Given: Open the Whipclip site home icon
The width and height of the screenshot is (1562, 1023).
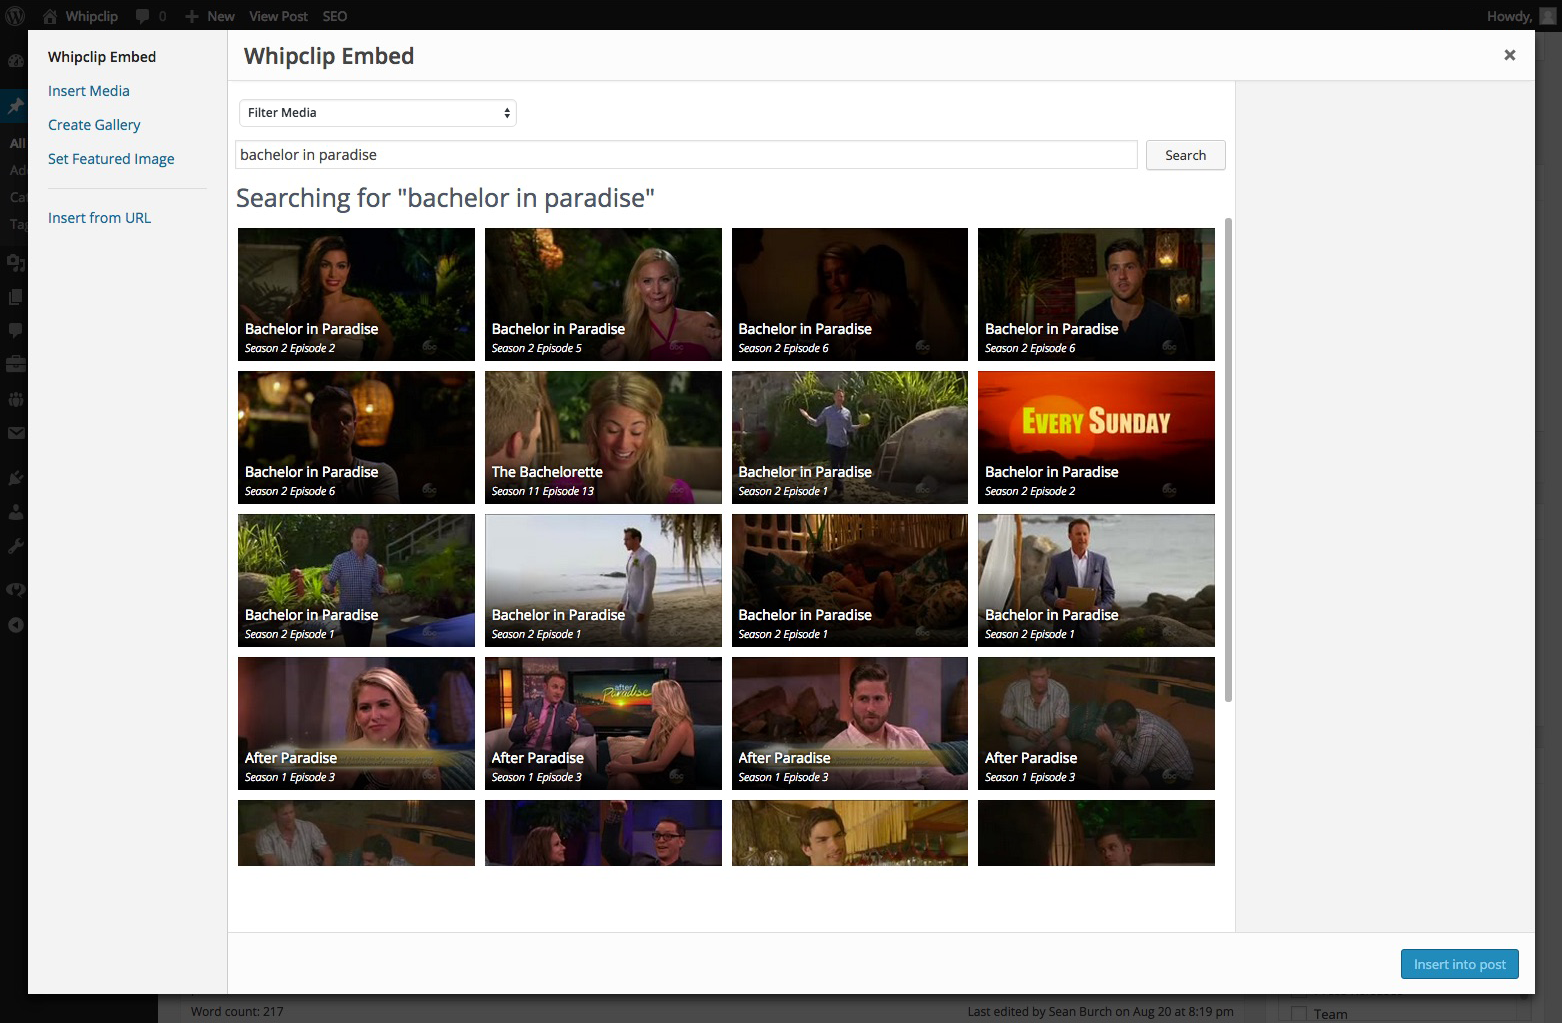Looking at the screenshot, I should point(50,16).
